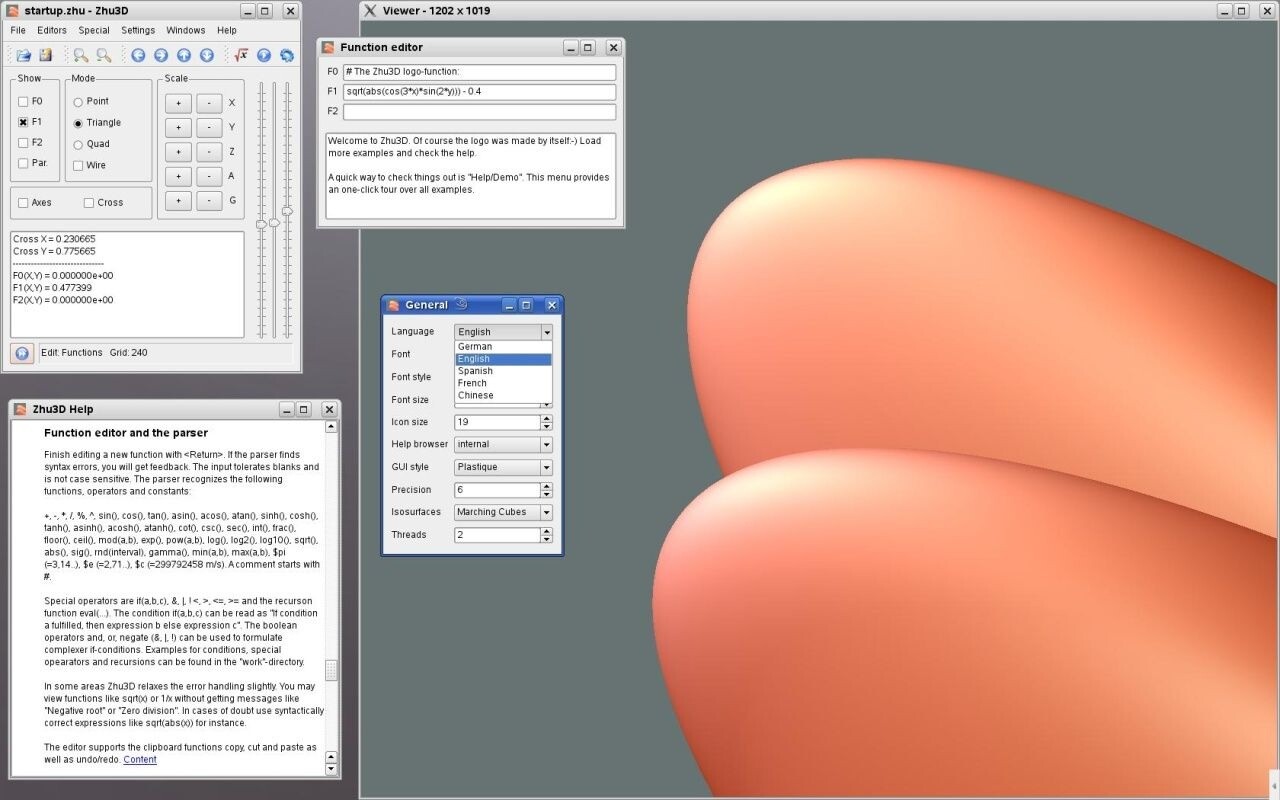Open the Settings menu
Viewport: 1280px width, 800px height.
[138, 31]
